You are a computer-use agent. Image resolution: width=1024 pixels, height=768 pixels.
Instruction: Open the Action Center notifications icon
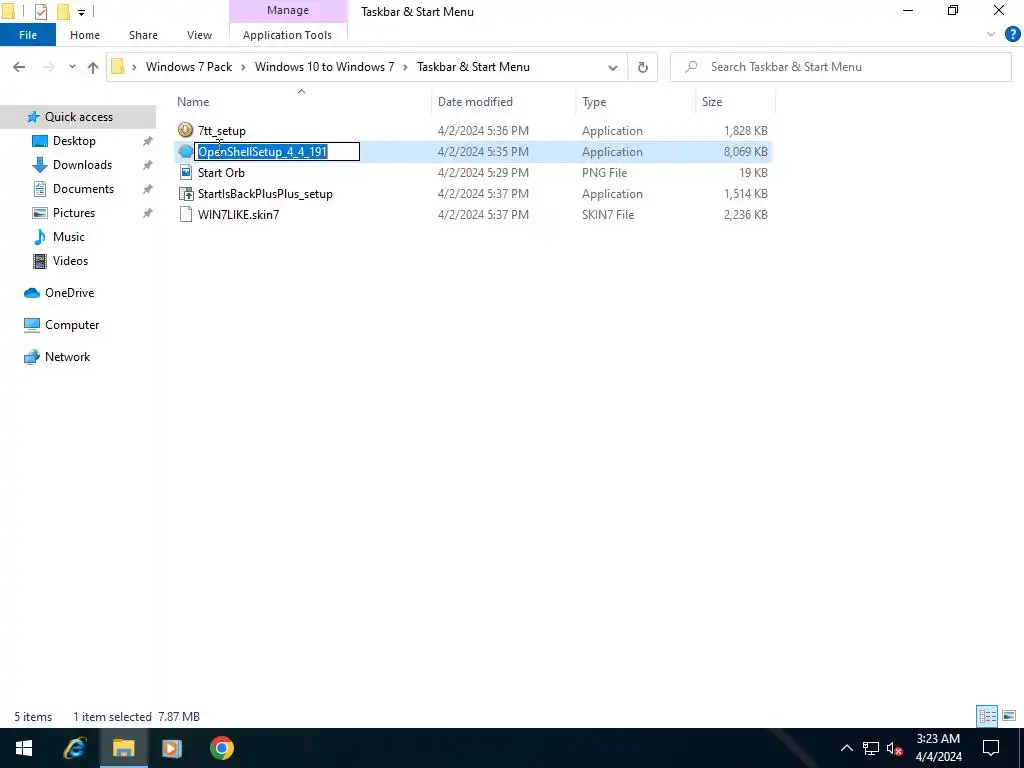pyautogui.click(x=991, y=748)
